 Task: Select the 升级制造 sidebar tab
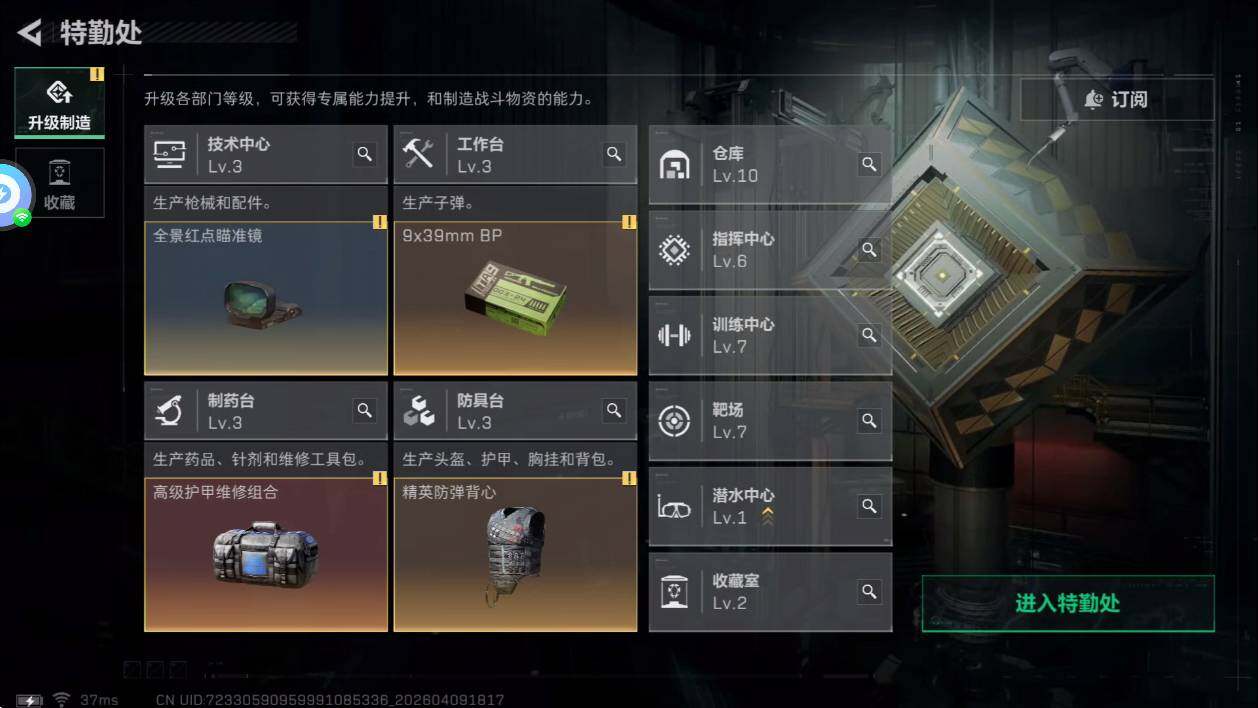(59, 103)
